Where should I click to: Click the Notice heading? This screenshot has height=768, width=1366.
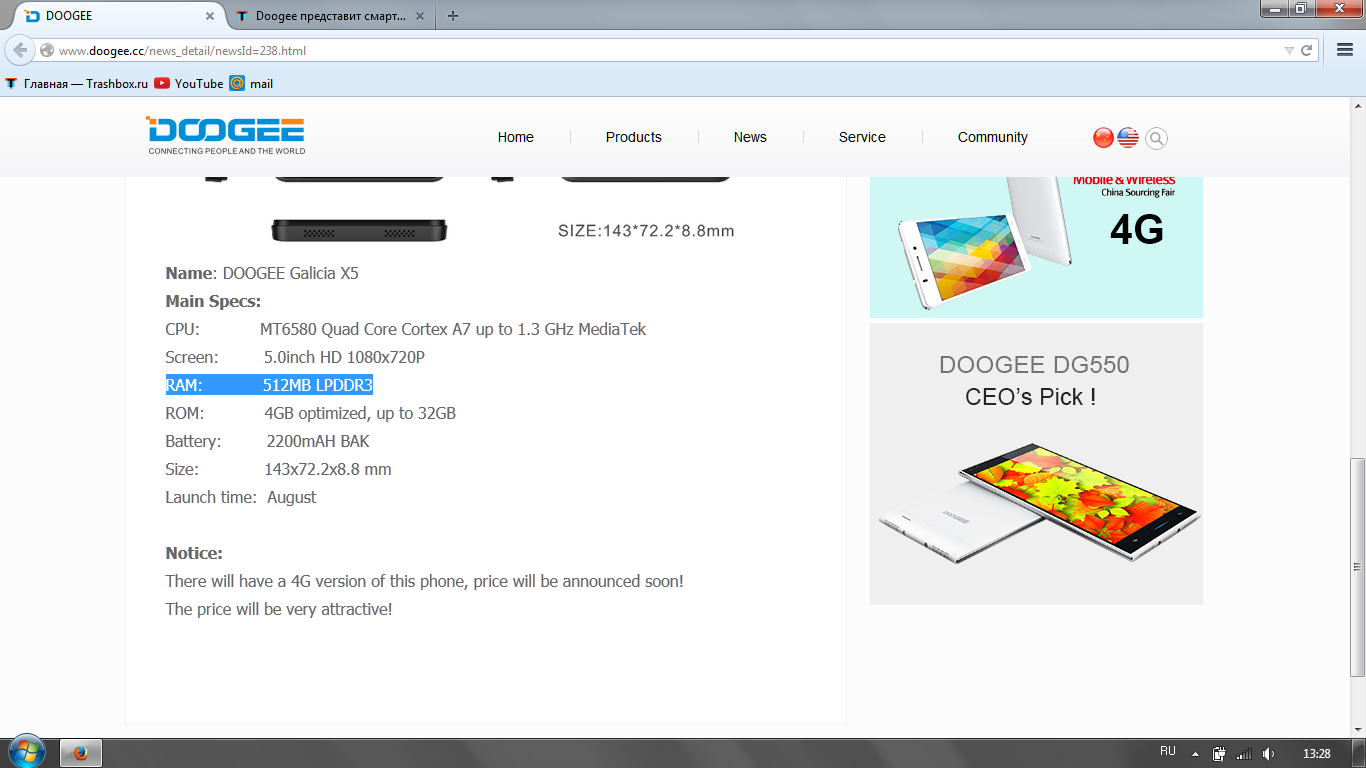coord(194,553)
